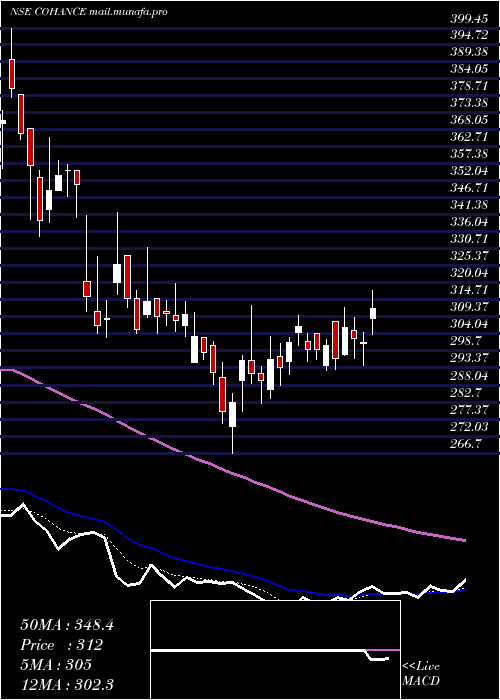The width and height of the screenshot is (500, 700).
Task: Click the NSE COHANCE mail.munafa.pro title text
Action: click(89, 12)
